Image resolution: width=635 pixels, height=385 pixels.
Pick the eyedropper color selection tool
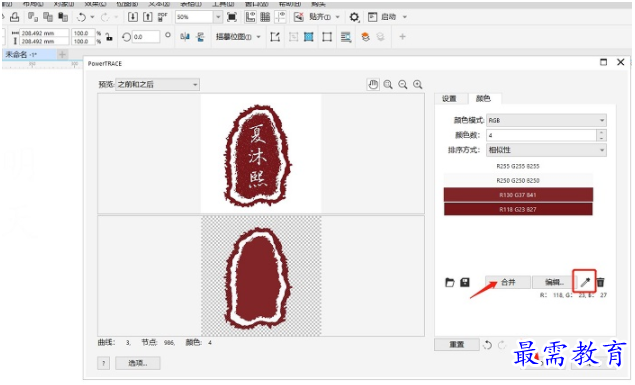pos(584,282)
